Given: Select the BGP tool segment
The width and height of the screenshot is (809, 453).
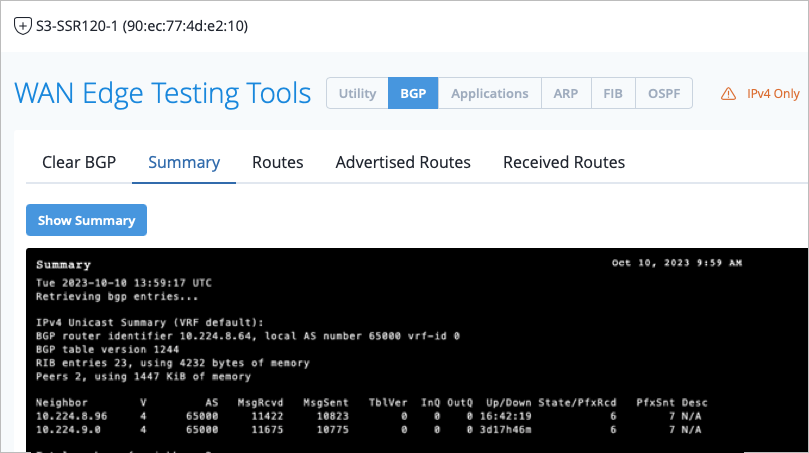Looking at the screenshot, I should (x=413, y=93).
